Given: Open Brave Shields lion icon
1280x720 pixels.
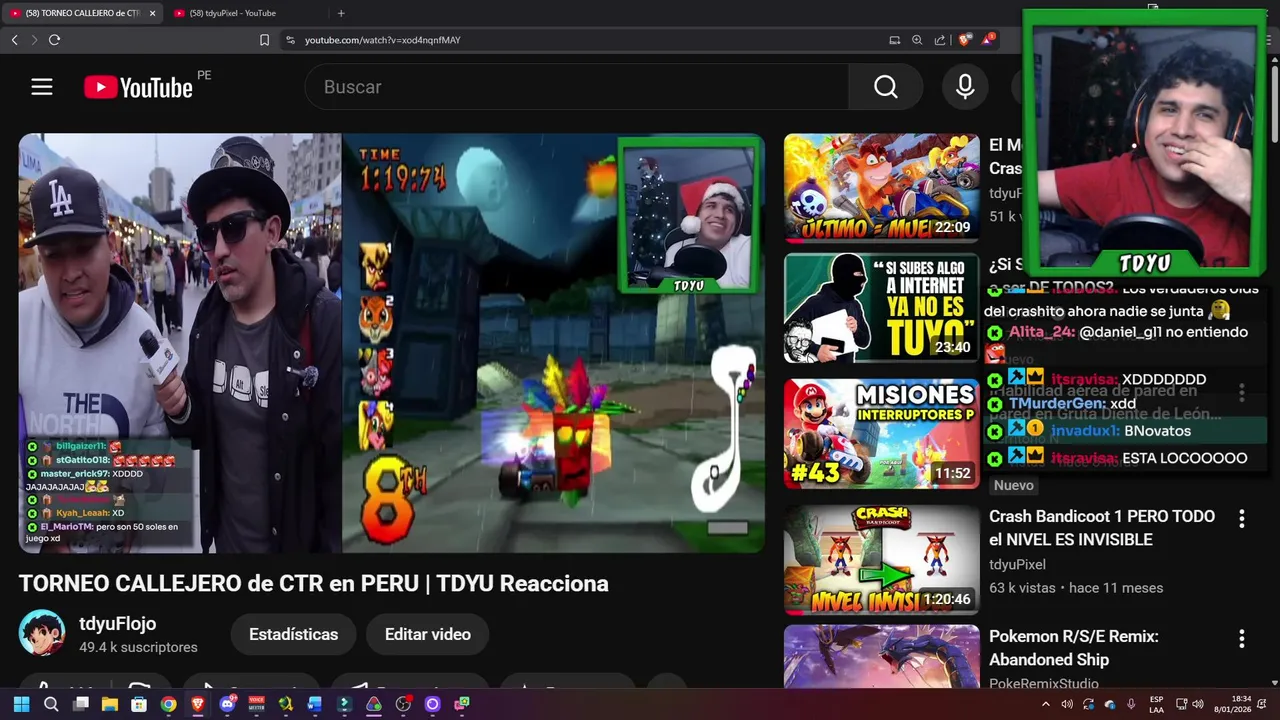Looking at the screenshot, I should tap(965, 40).
